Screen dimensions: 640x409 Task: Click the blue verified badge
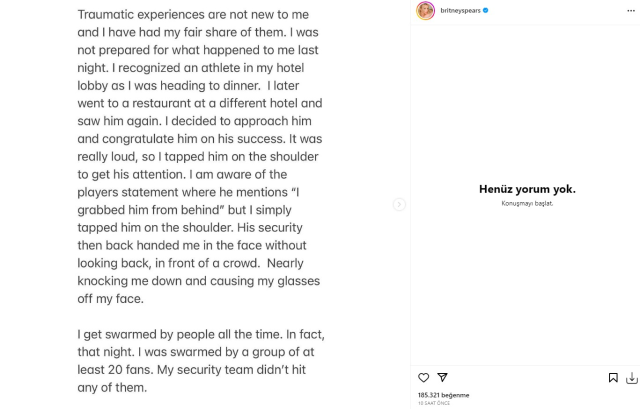click(x=486, y=11)
